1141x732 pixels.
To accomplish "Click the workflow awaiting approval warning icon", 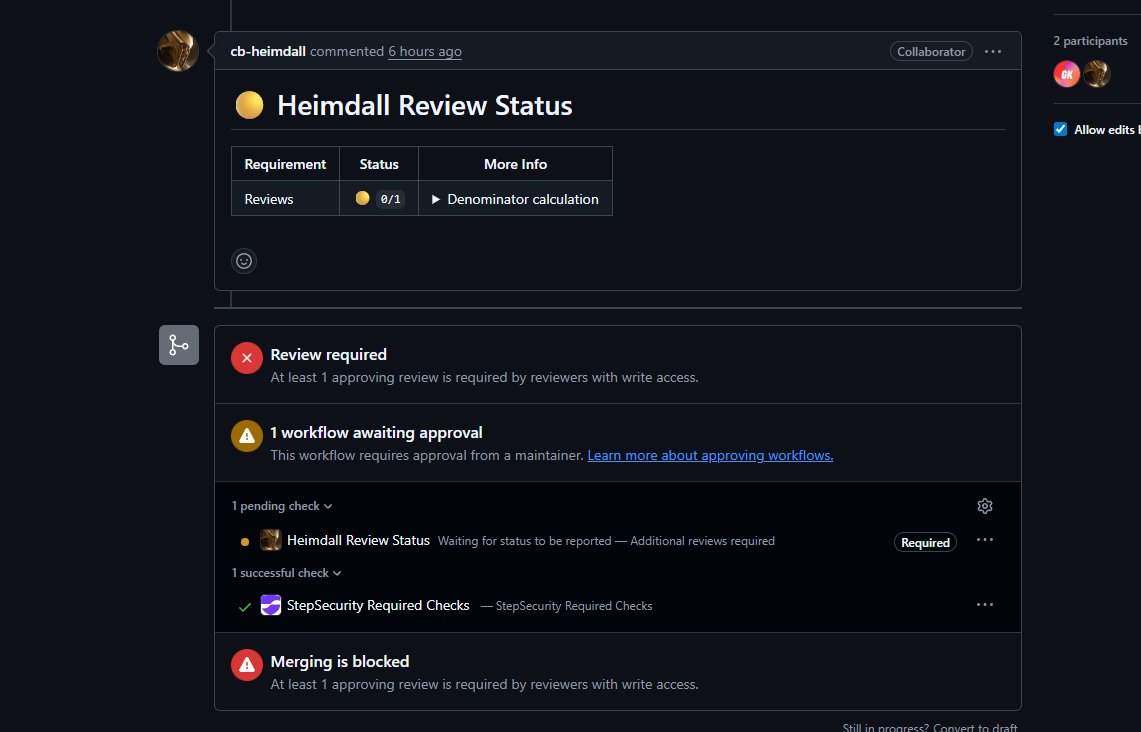I will (x=247, y=436).
